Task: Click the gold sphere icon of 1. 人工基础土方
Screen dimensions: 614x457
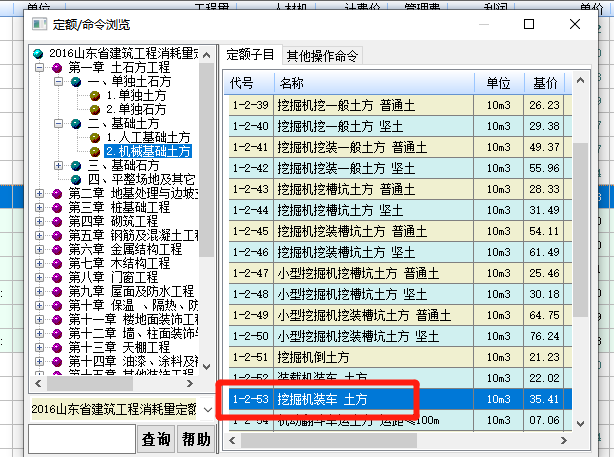Action: point(95,137)
